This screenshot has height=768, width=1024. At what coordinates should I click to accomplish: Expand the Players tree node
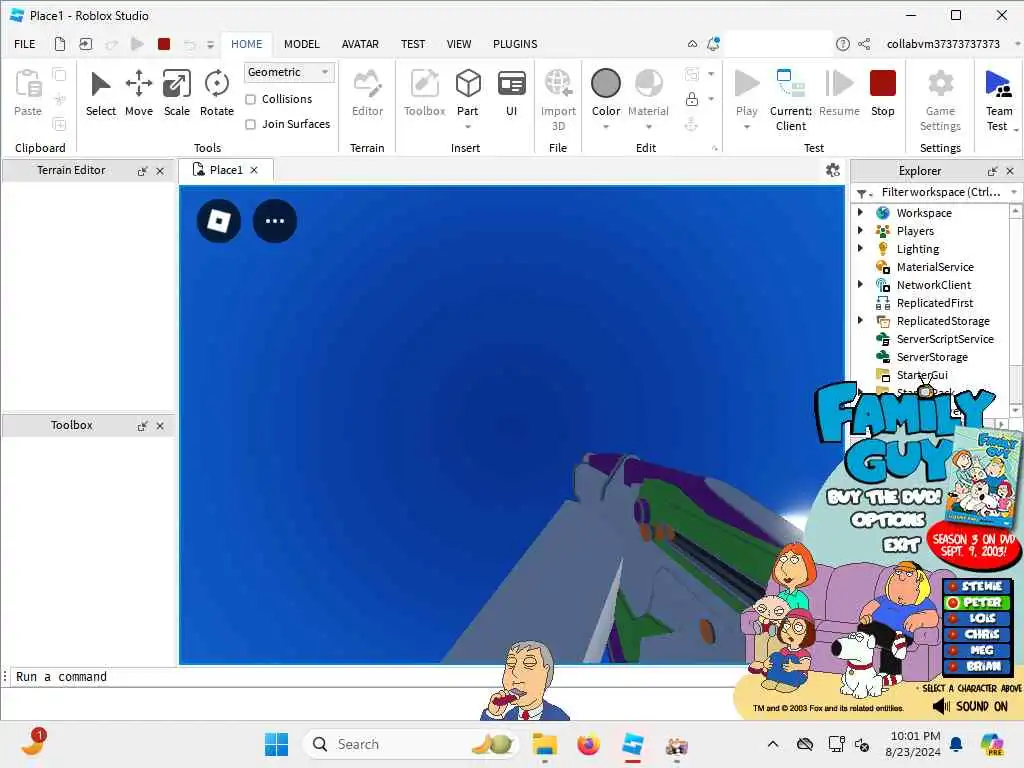(x=860, y=231)
